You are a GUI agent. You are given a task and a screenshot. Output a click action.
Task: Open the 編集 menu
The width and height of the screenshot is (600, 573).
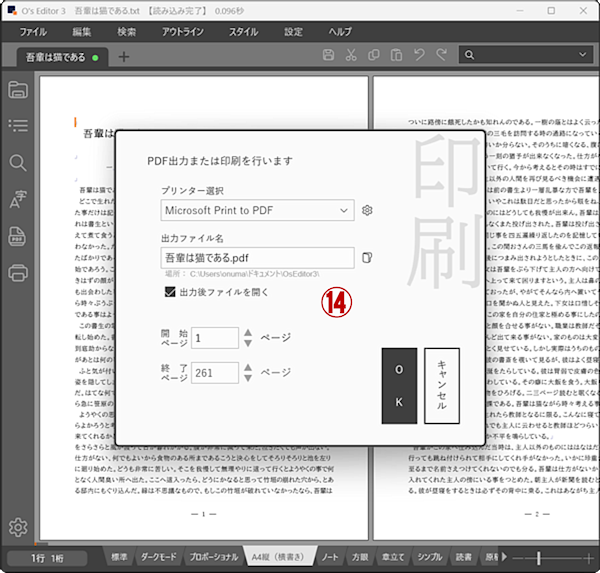pyautogui.click(x=82, y=32)
